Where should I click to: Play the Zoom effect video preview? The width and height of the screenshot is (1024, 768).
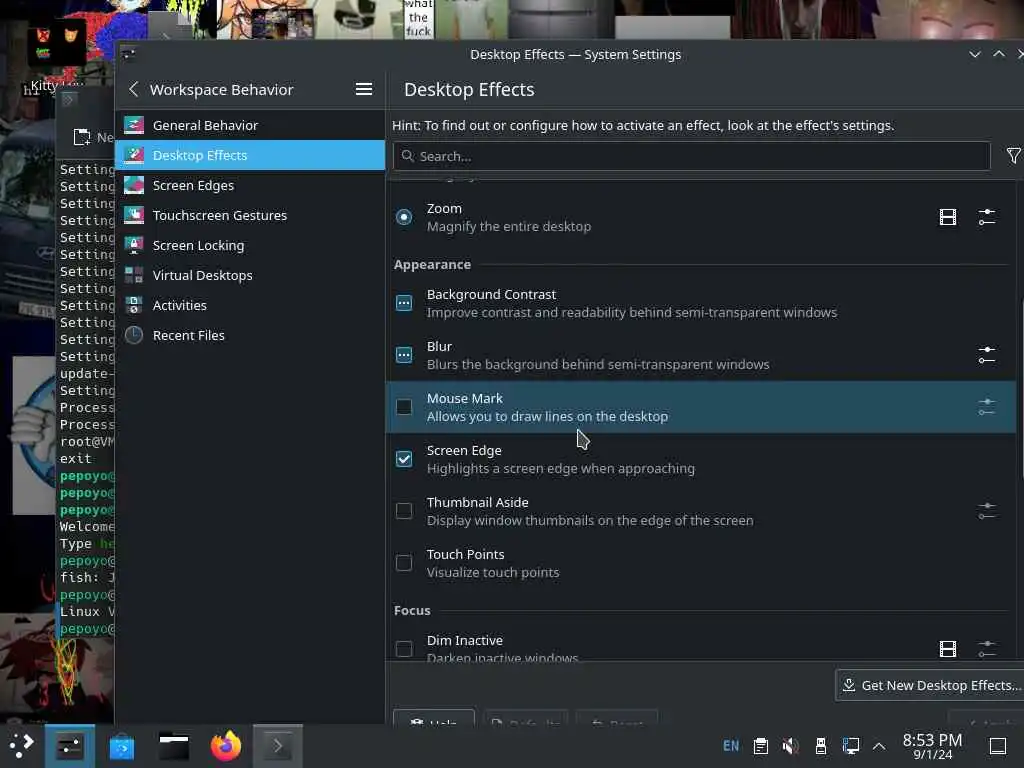click(948, 217)
